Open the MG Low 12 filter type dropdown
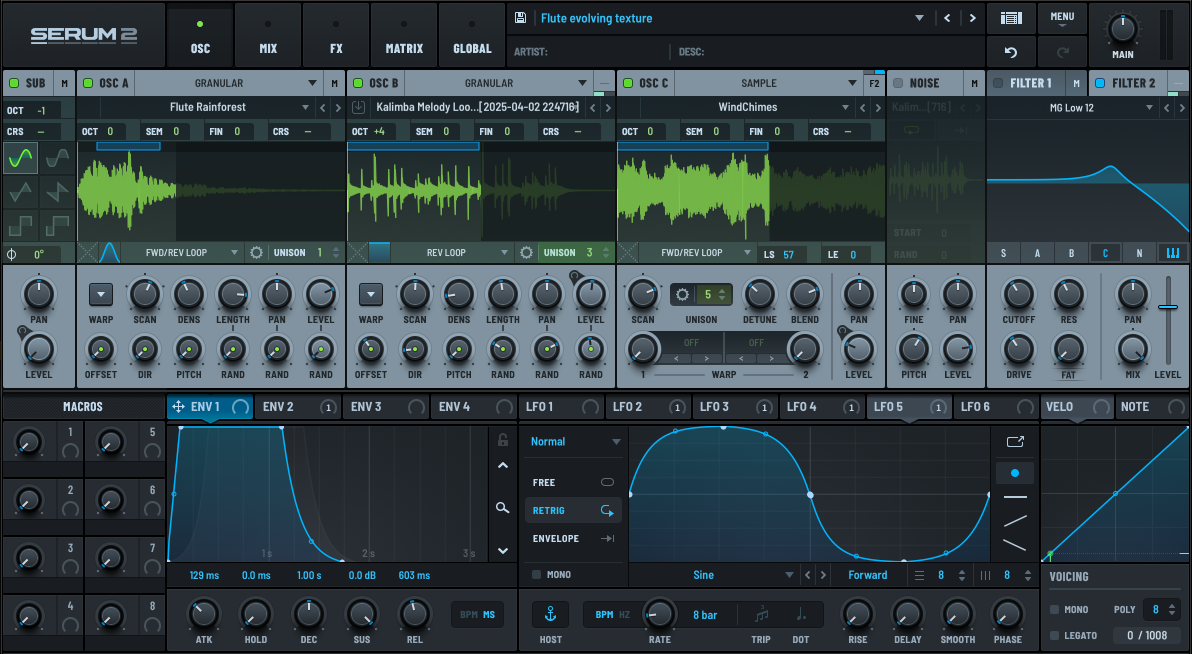This screenshot has width=1192, height=654. click(1149, 108)
